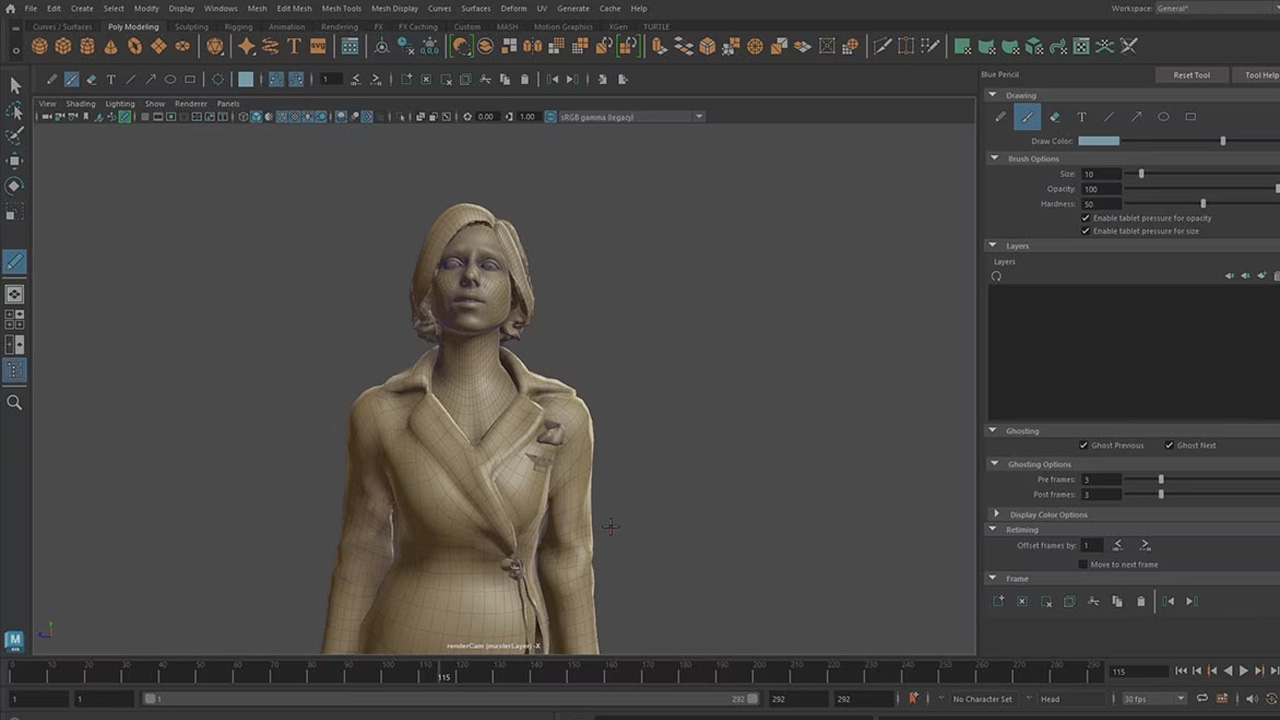Select the Pencil tool in Blue Pencil drawing options

pyautogui.click(x=1001, y=117)
